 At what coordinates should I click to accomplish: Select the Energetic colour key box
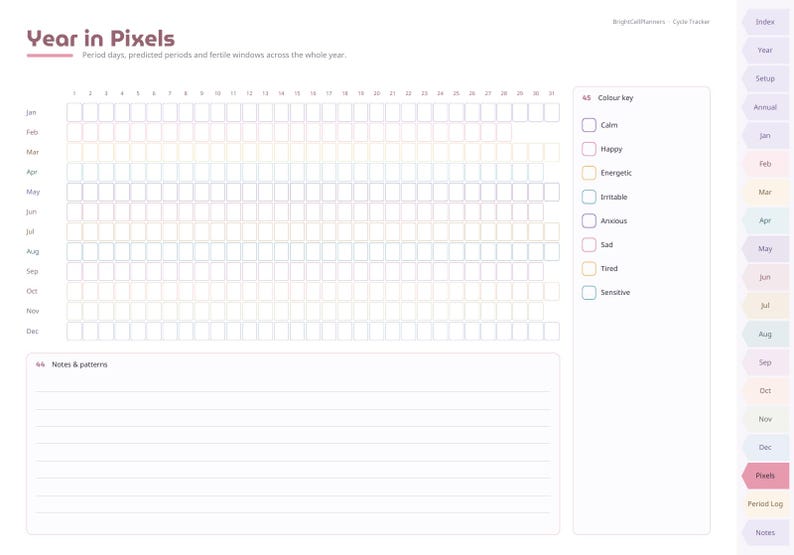589,173
